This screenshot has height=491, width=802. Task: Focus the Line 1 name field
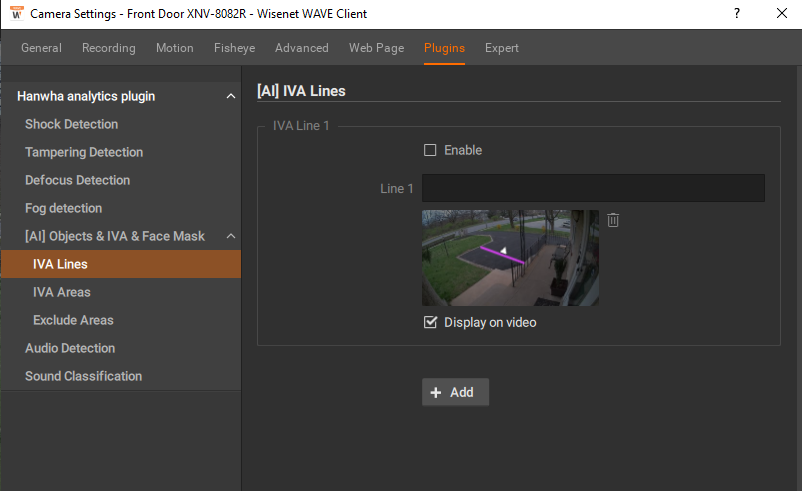[593, 188]
